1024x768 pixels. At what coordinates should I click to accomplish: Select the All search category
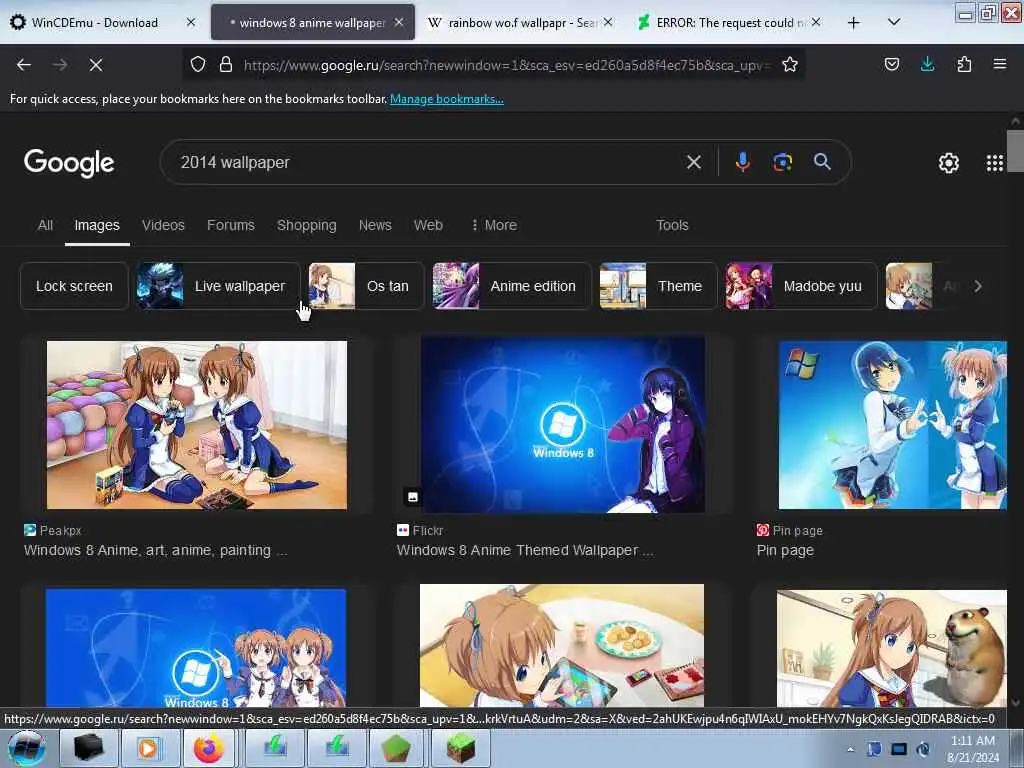click(x=45, y=225)
